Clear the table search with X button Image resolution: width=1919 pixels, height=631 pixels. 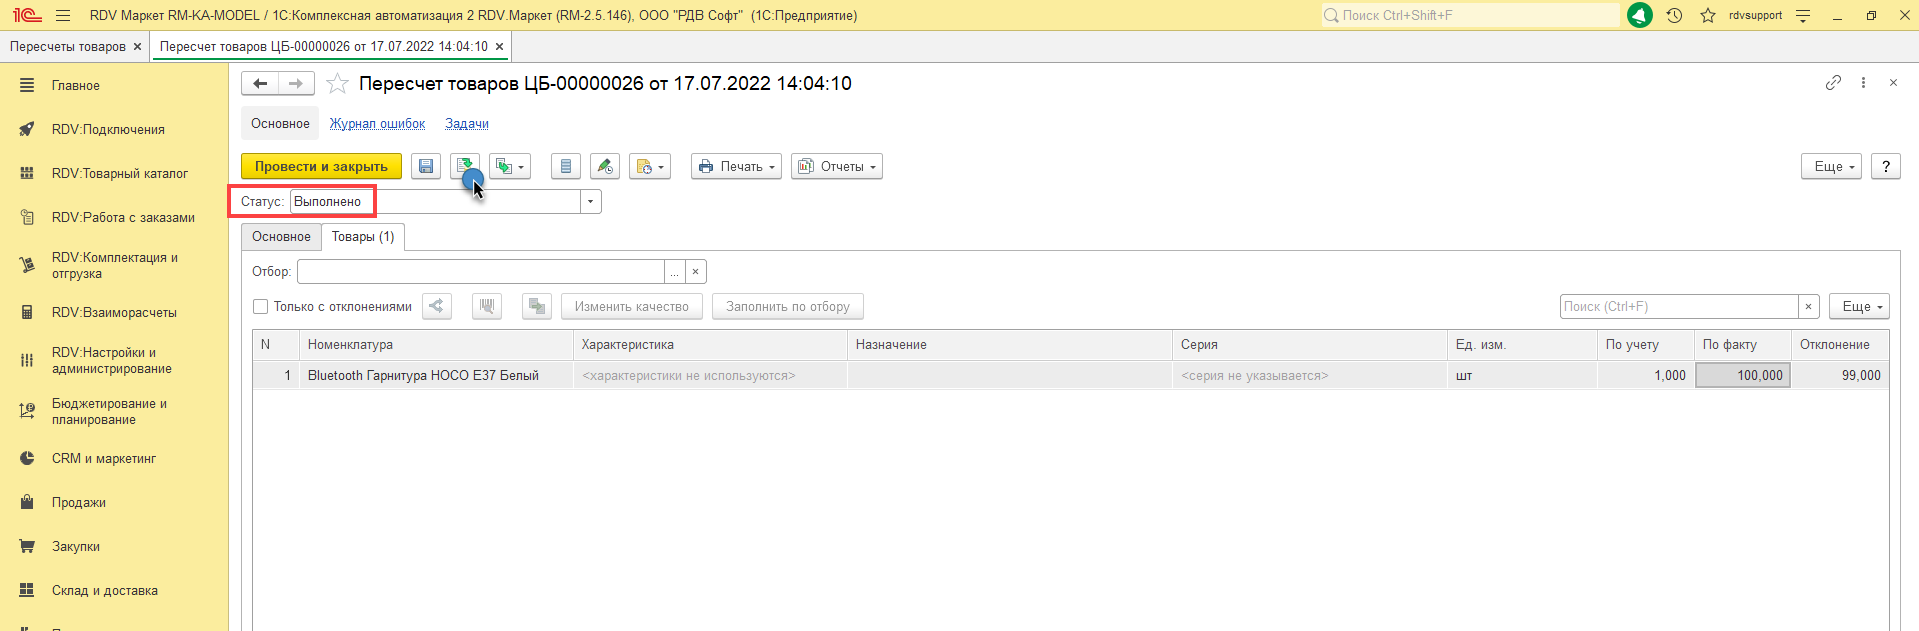[x=1809, y=307]
